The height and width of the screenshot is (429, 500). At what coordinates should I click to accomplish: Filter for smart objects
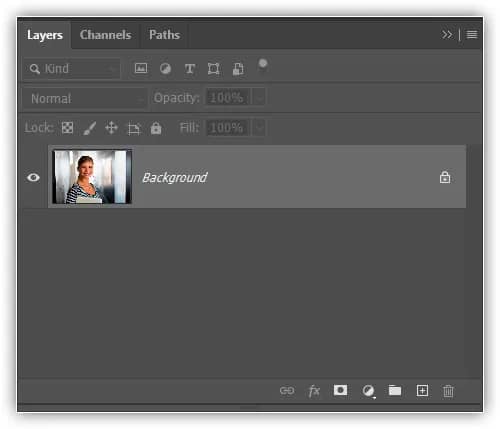[238, 69]
